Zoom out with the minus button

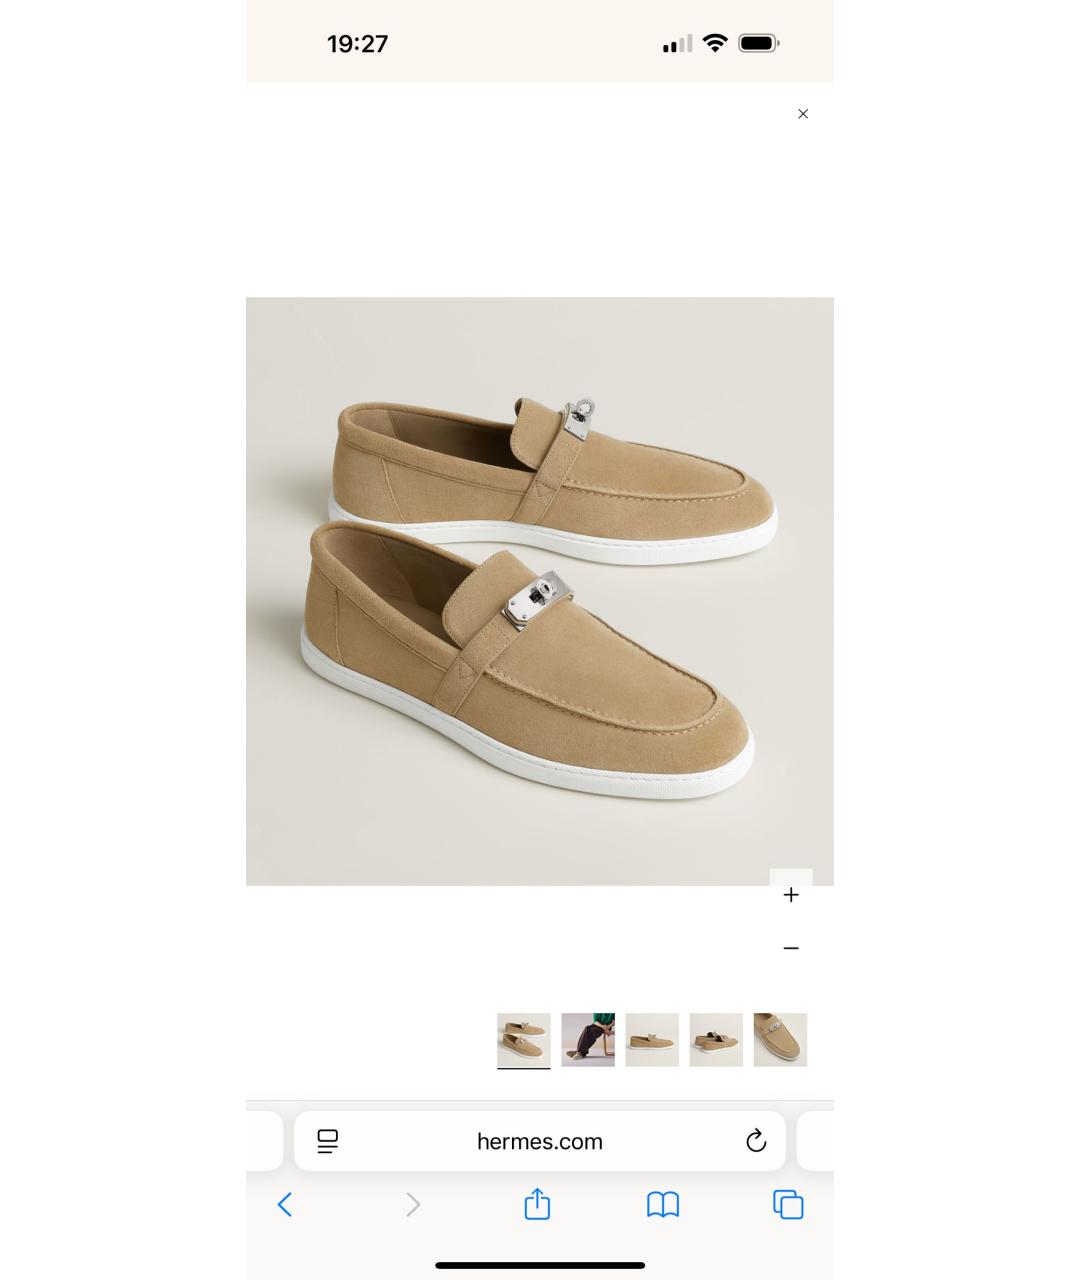(791, 948)
